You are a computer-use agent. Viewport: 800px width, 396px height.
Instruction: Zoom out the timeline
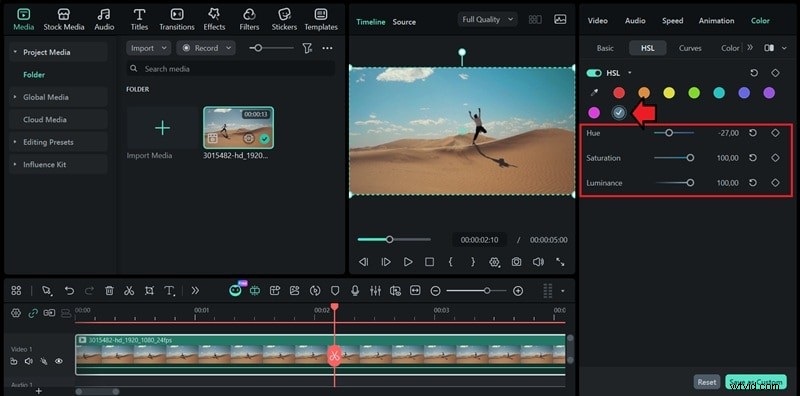[x=435, y=290]
